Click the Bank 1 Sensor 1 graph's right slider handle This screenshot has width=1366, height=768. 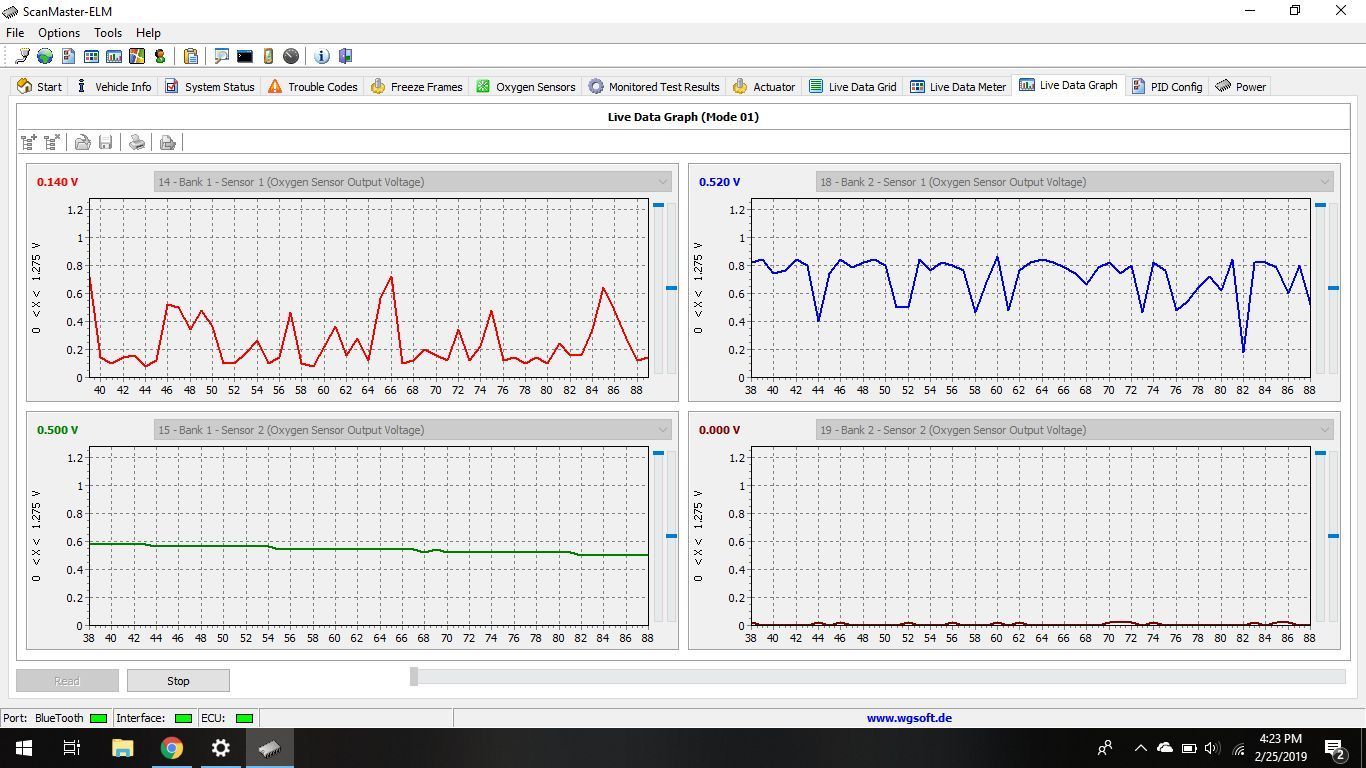(x=672, y=288)
